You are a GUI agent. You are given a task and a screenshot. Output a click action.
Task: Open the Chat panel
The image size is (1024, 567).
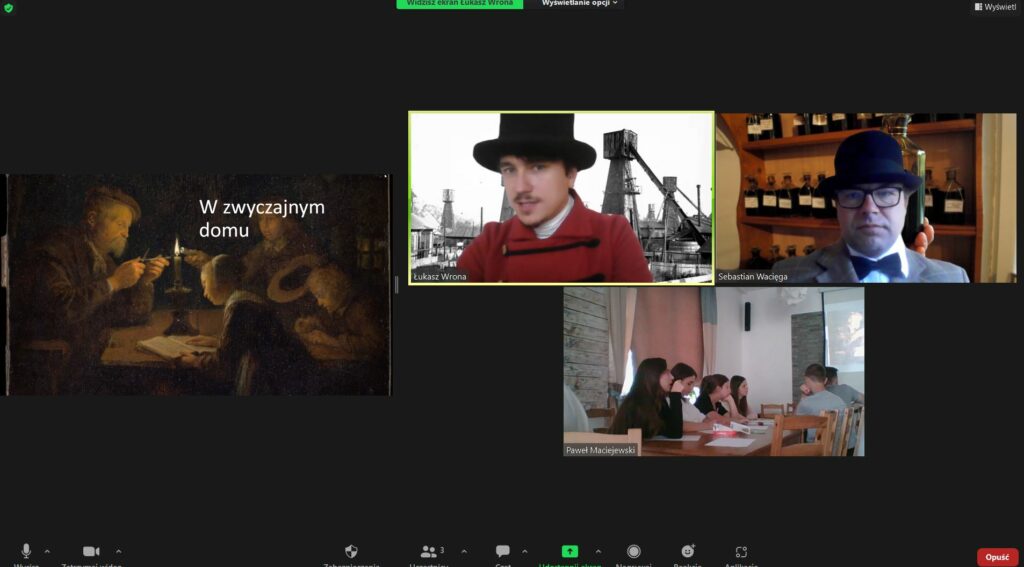point(502,552)
